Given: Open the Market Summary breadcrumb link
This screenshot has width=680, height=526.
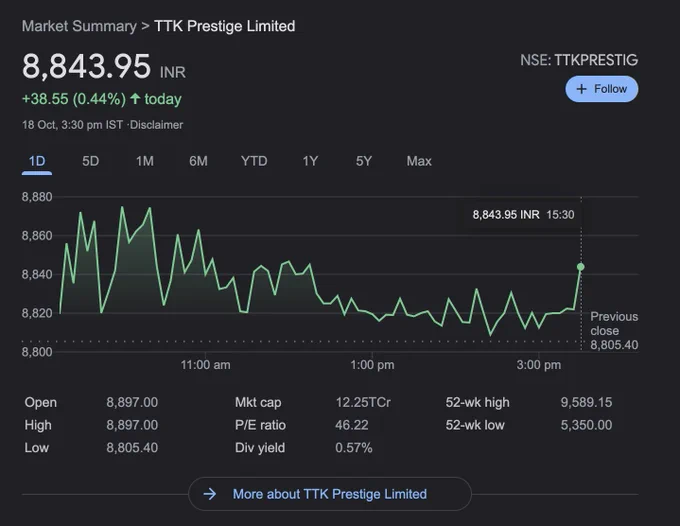Looking at the screenshot, I should 79,26.
